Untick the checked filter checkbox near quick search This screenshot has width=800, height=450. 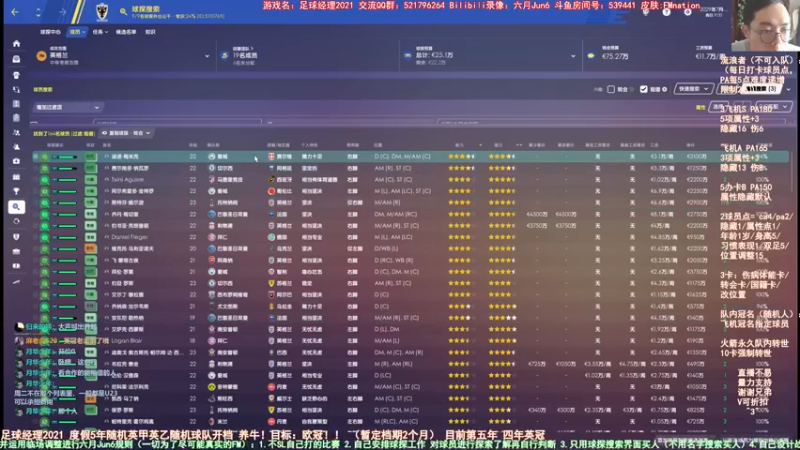tap(643, 89)
